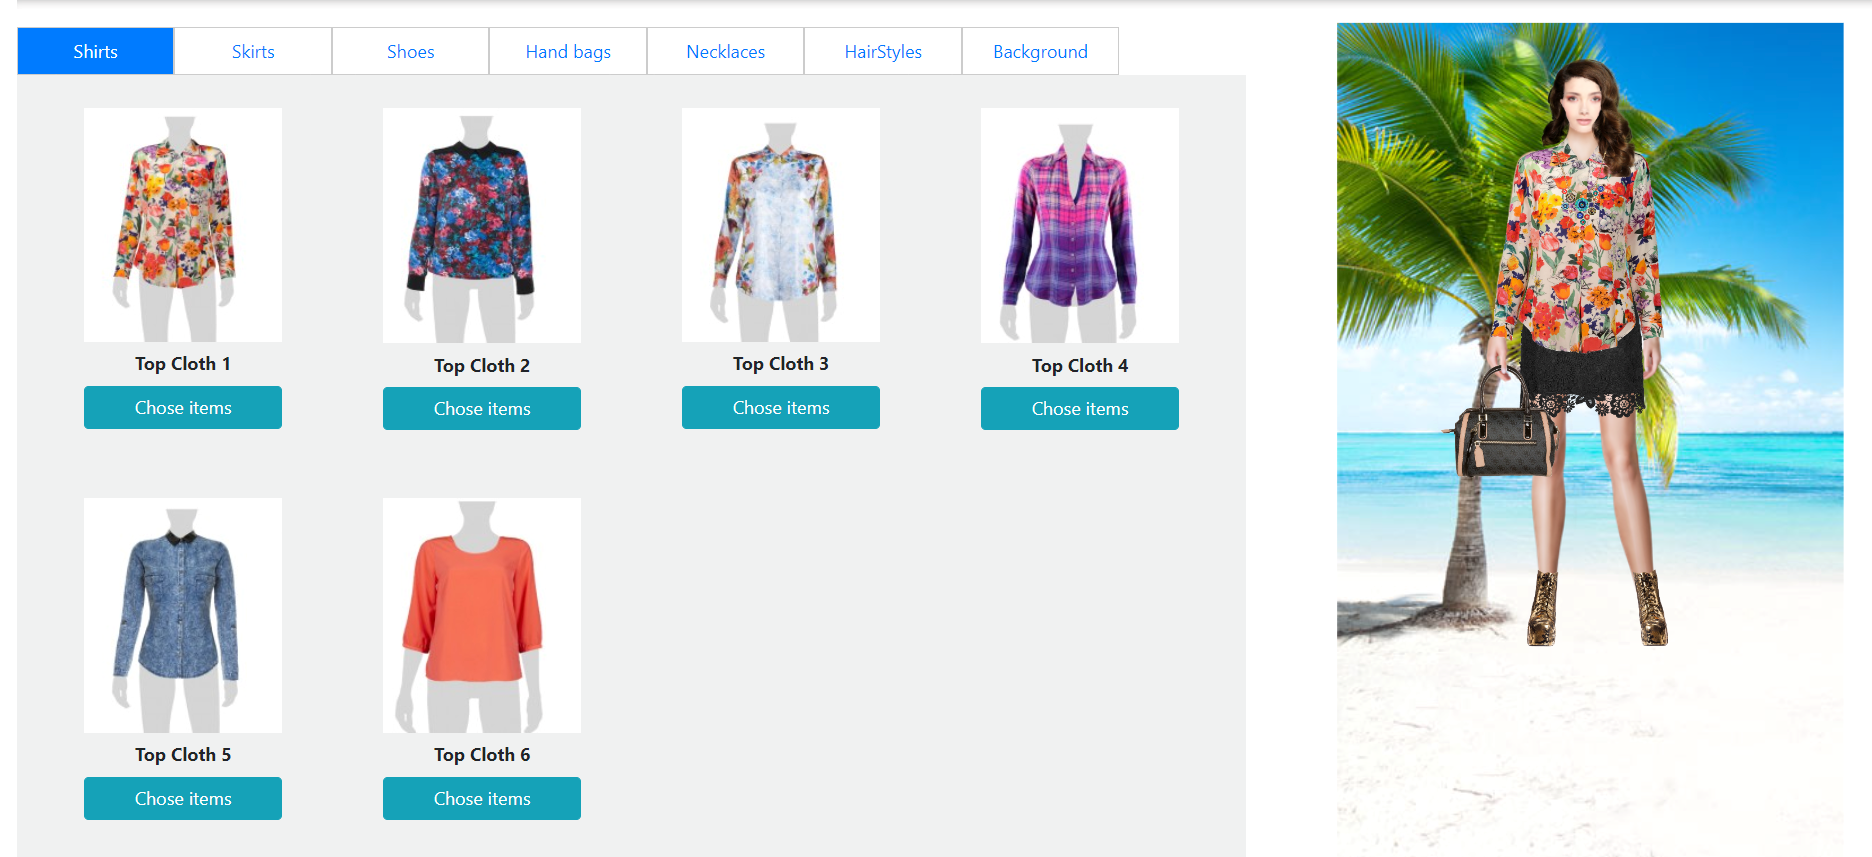This screenshot has height=857, width=1872.
Task: Click Chose items under Top Cloth 5
Action: click(183, 798)
